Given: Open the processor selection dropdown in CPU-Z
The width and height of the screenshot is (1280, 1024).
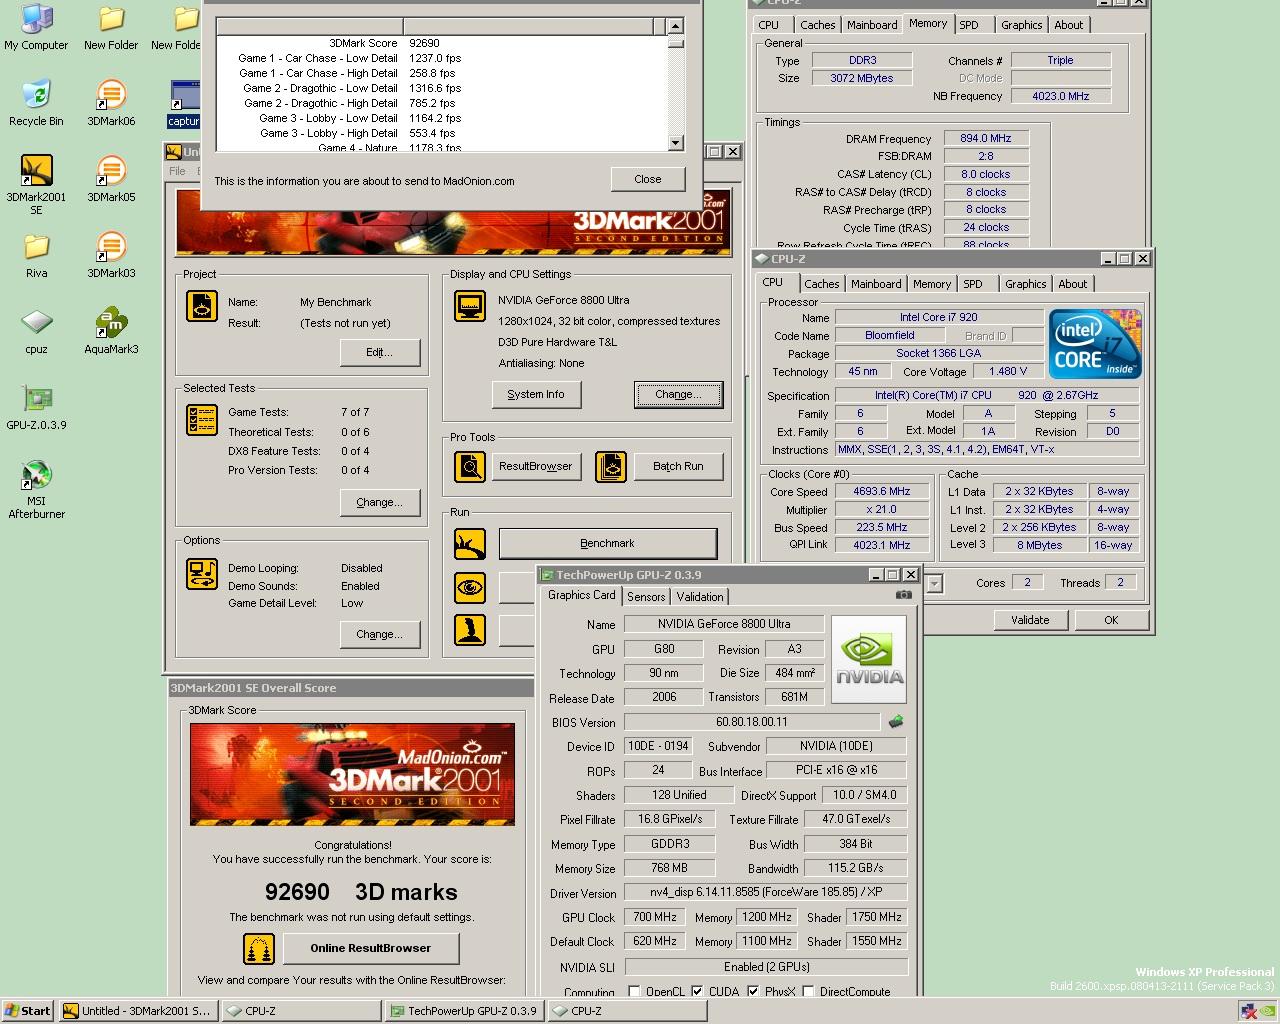Looking at the screenshot, I should pyautogui.click(x=934, y=583).
